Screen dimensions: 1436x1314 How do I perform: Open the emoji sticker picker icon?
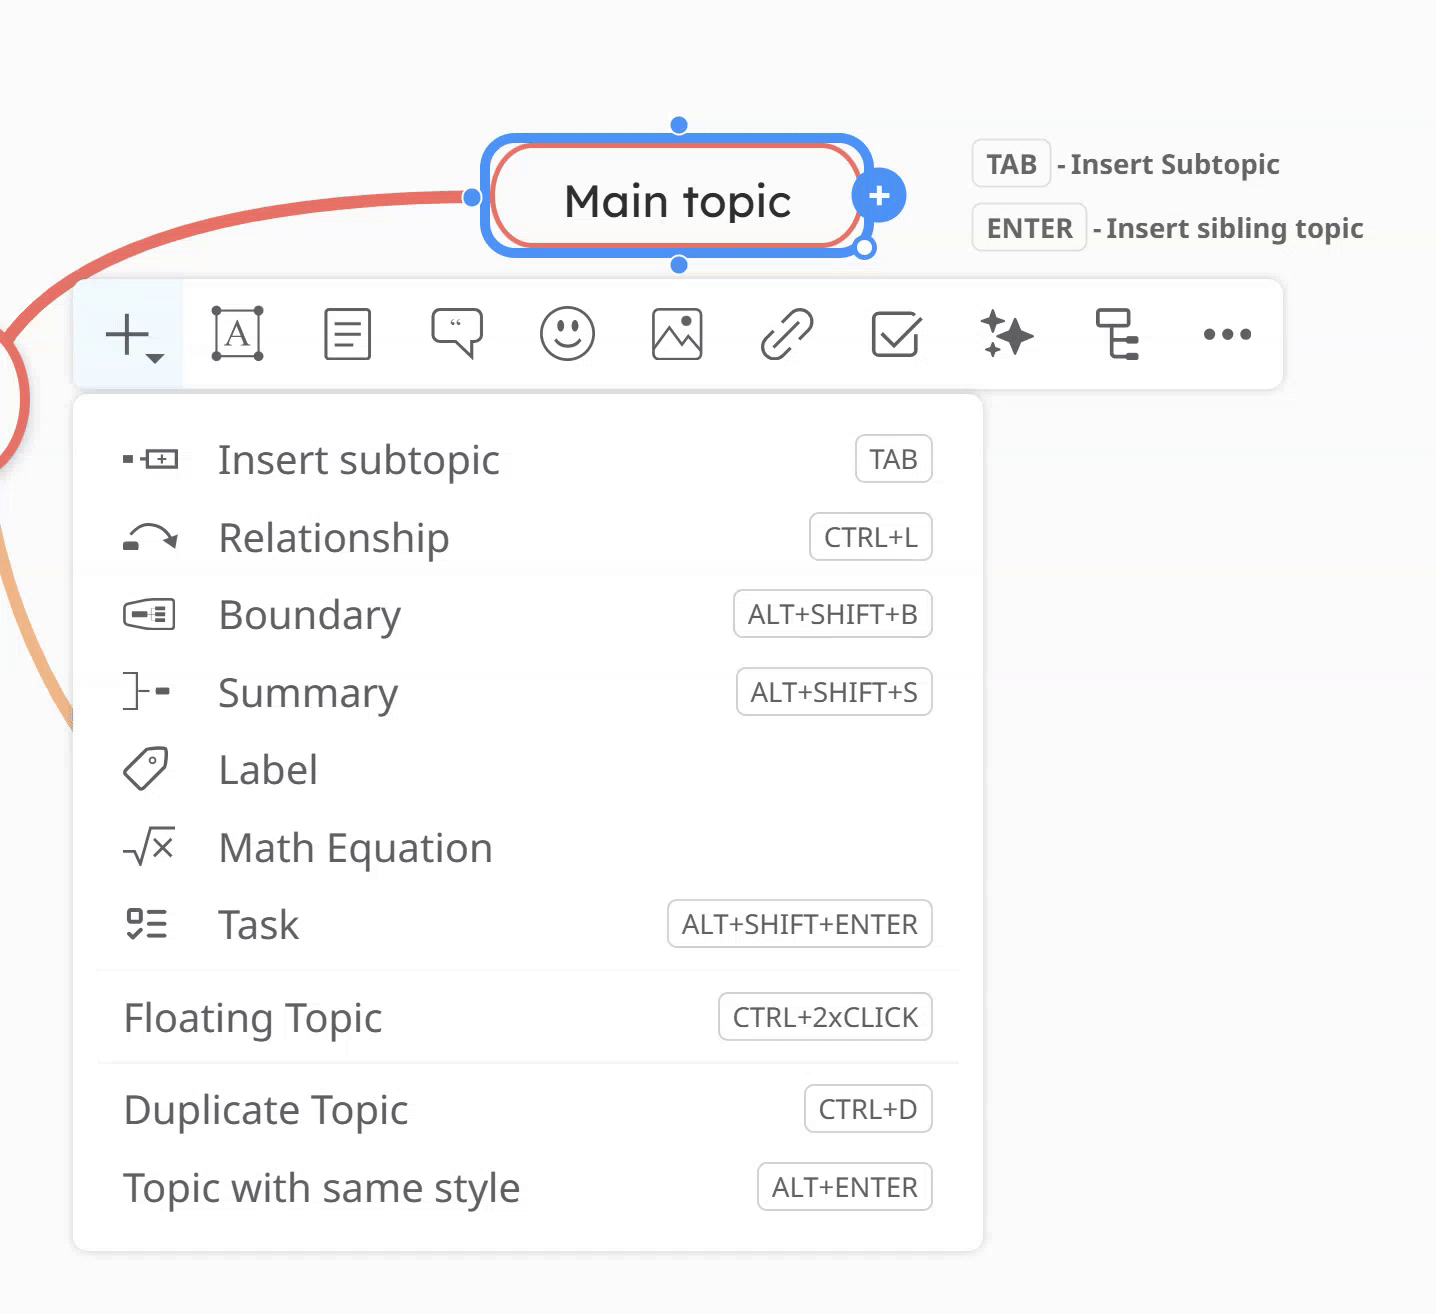pos(567,334)
